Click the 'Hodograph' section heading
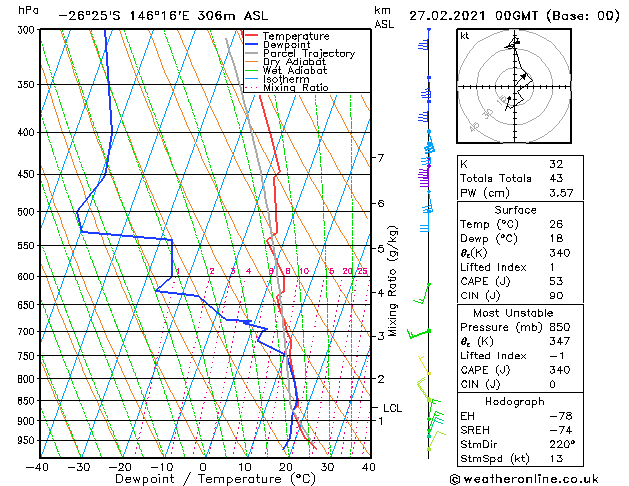Image resolution: width=629 pixels, height=486 pixels. (515, 401)
